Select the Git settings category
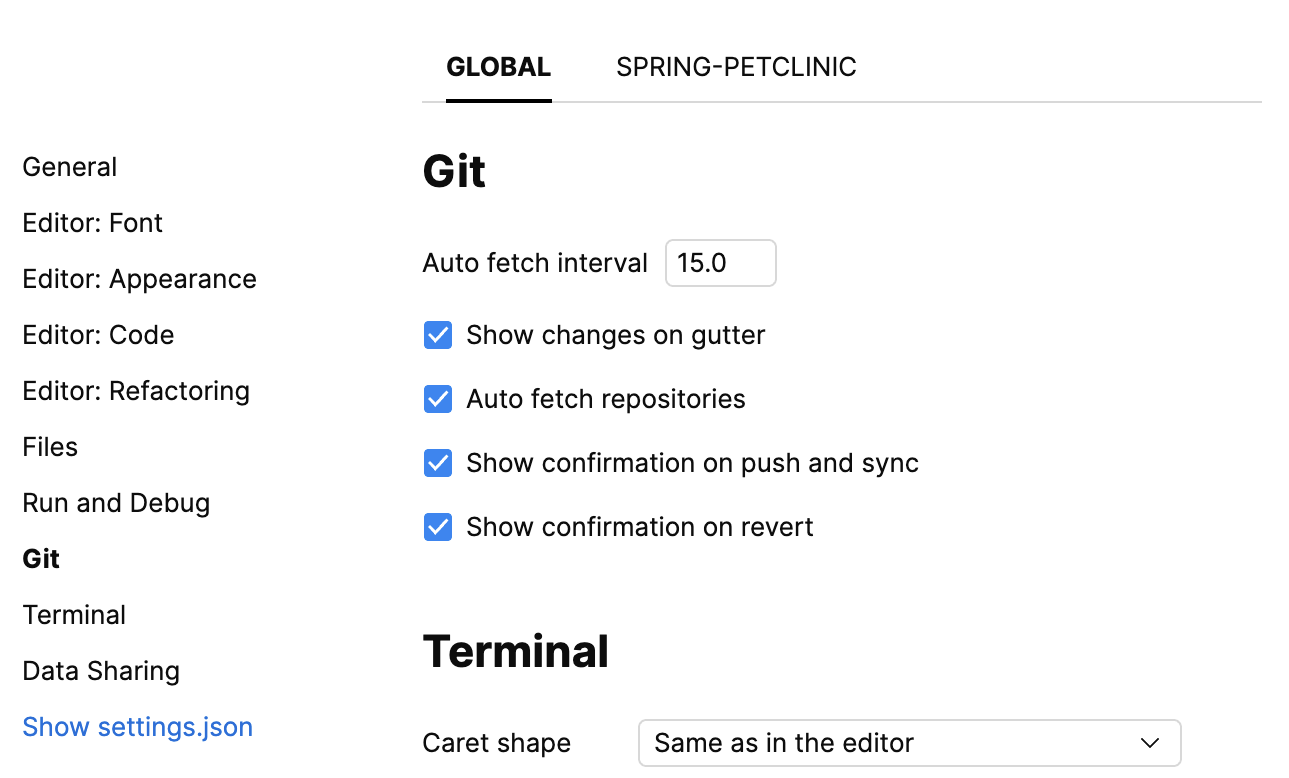The height and width of the screenshot is (778, 1289). [41, 559]
